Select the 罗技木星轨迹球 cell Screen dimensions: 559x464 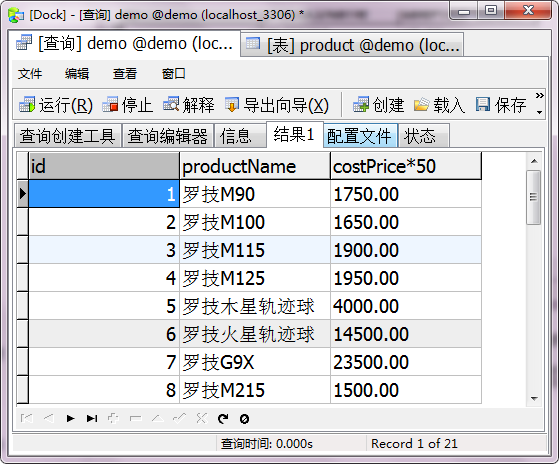tap(255, 306)
